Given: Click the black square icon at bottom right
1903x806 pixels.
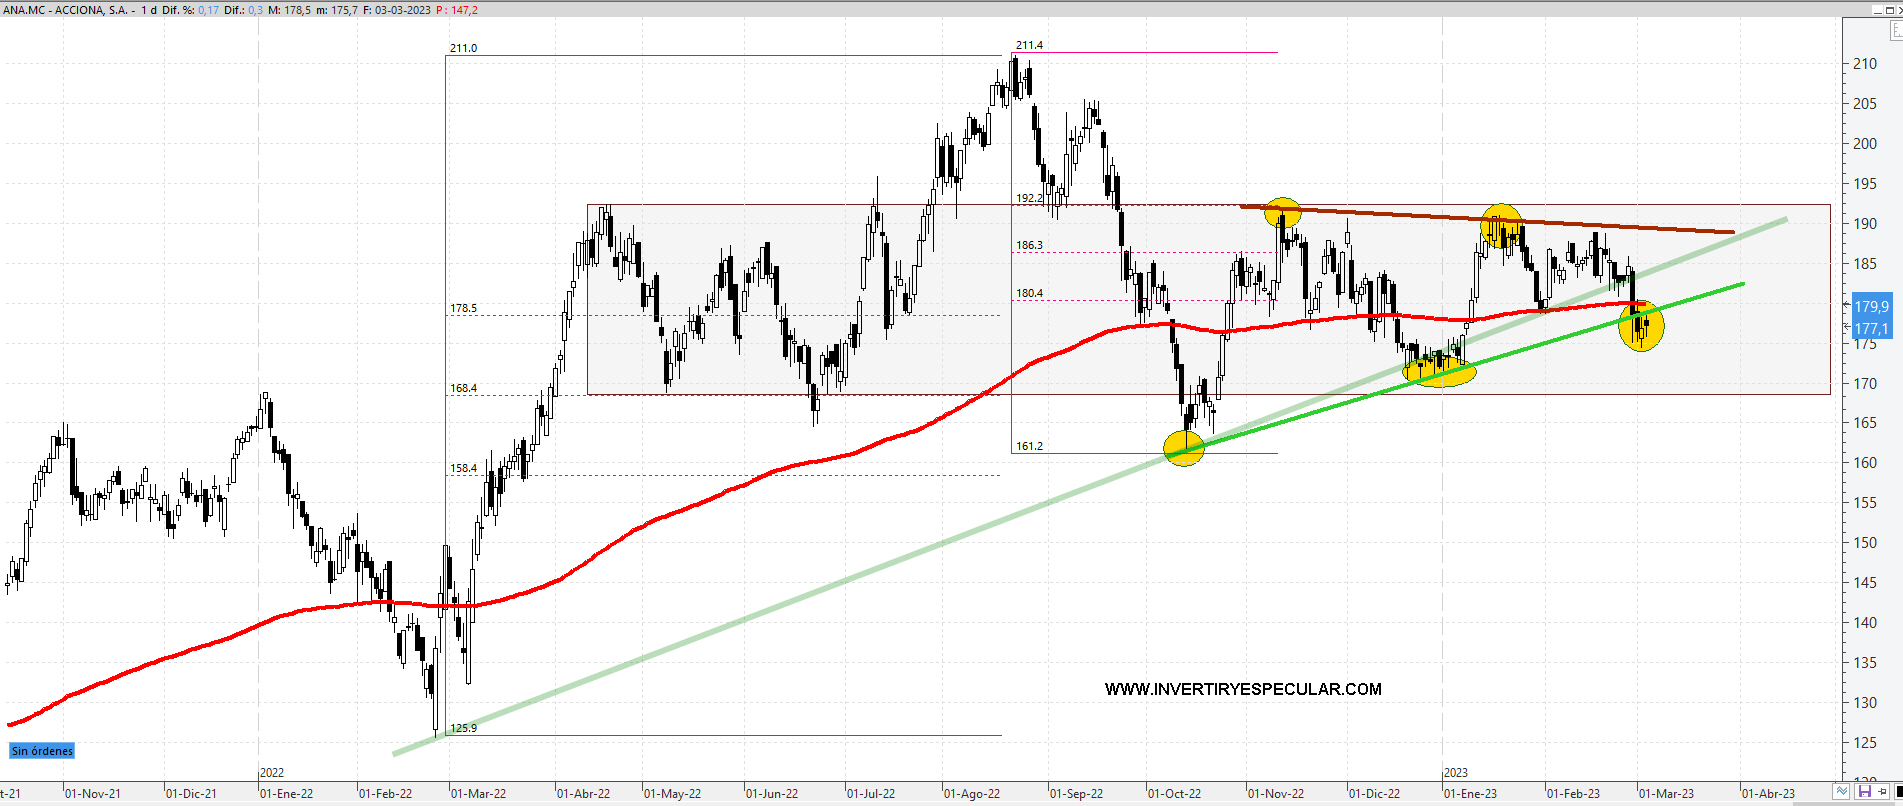Looking at the screenshot, I should [1898, 792].
